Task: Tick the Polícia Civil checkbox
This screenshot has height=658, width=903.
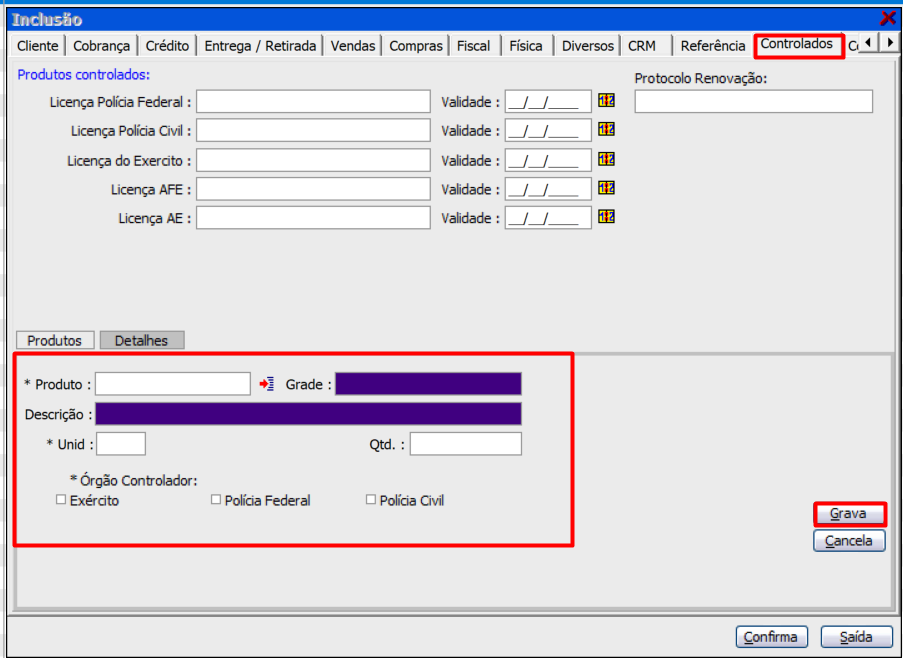Action: coord(371,500)
